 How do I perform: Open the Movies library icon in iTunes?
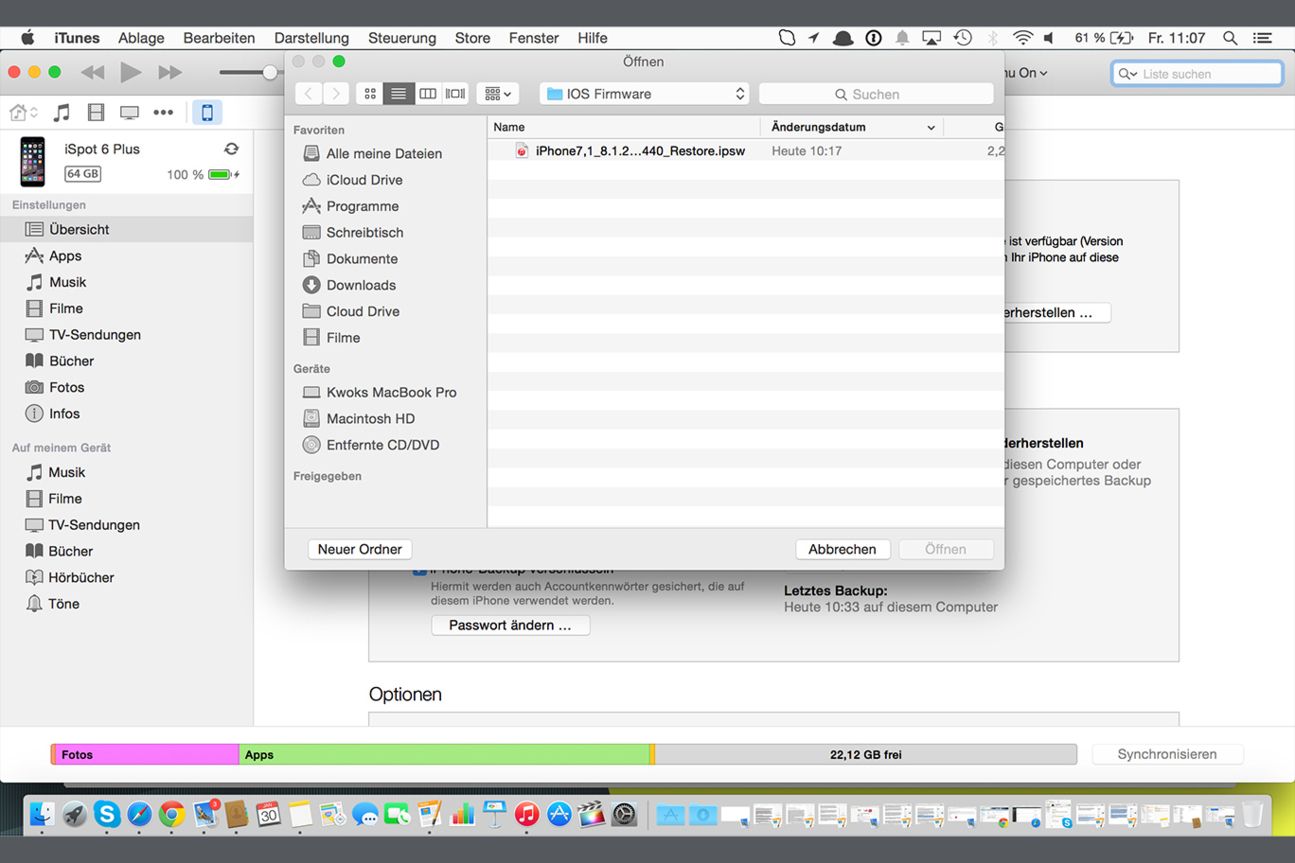pyautogui.click(x=96, y=112)
